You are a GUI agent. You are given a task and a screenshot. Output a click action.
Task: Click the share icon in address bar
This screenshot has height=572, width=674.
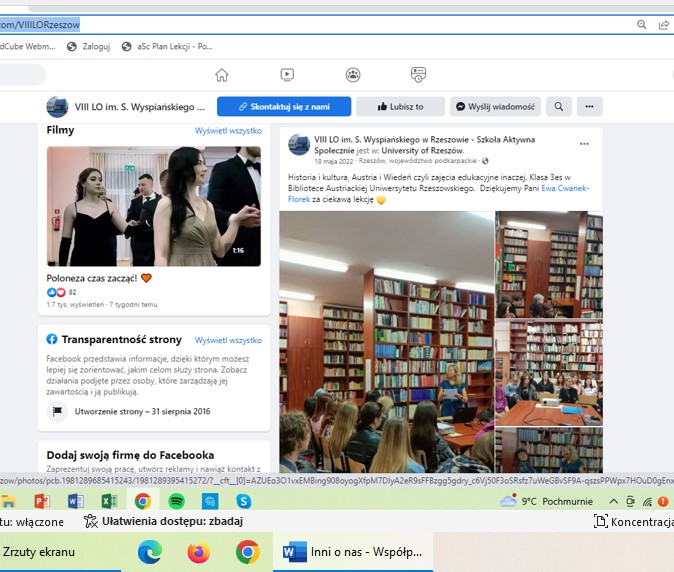point(664,24)
